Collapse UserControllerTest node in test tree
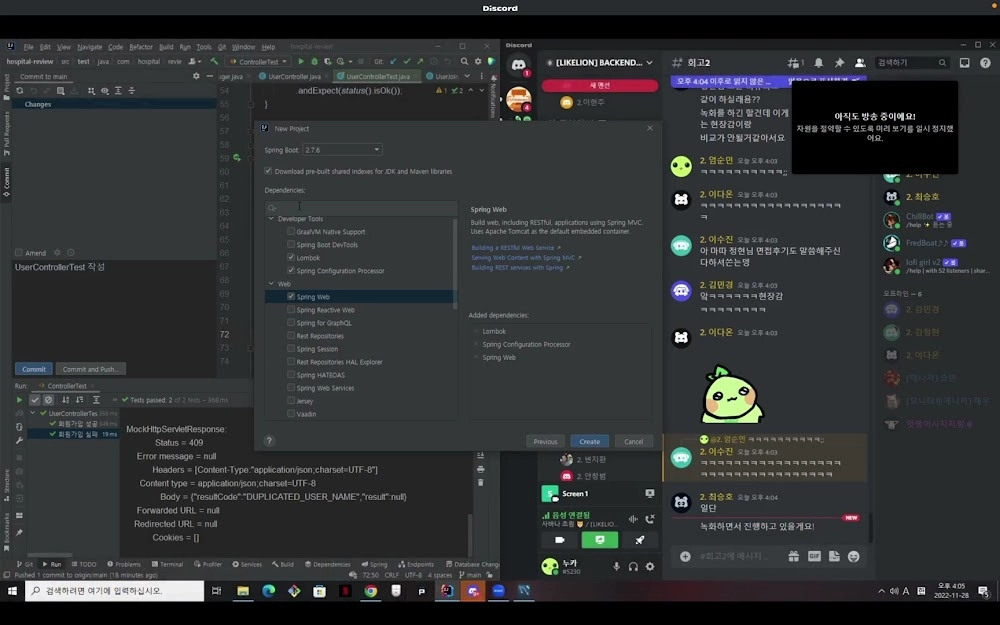 [33, 413]
